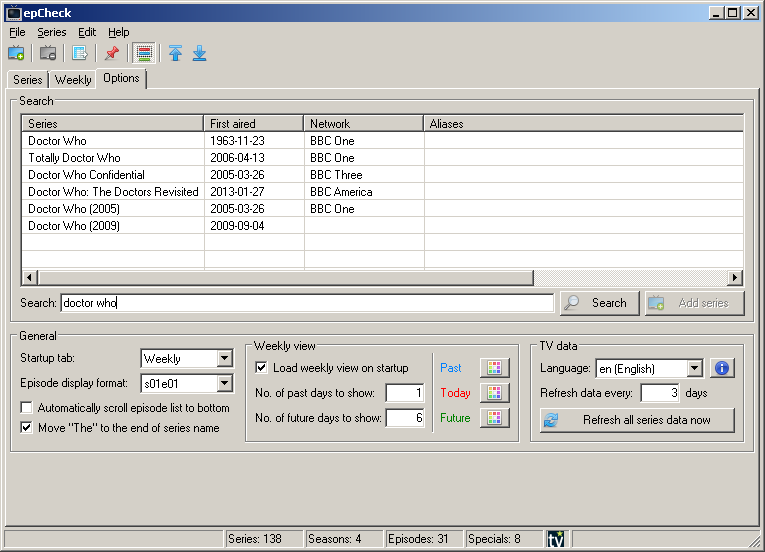Switch to the Weekly tab
Image resolution: width=765 pixels, height=552 pixels.
point(73,80)
